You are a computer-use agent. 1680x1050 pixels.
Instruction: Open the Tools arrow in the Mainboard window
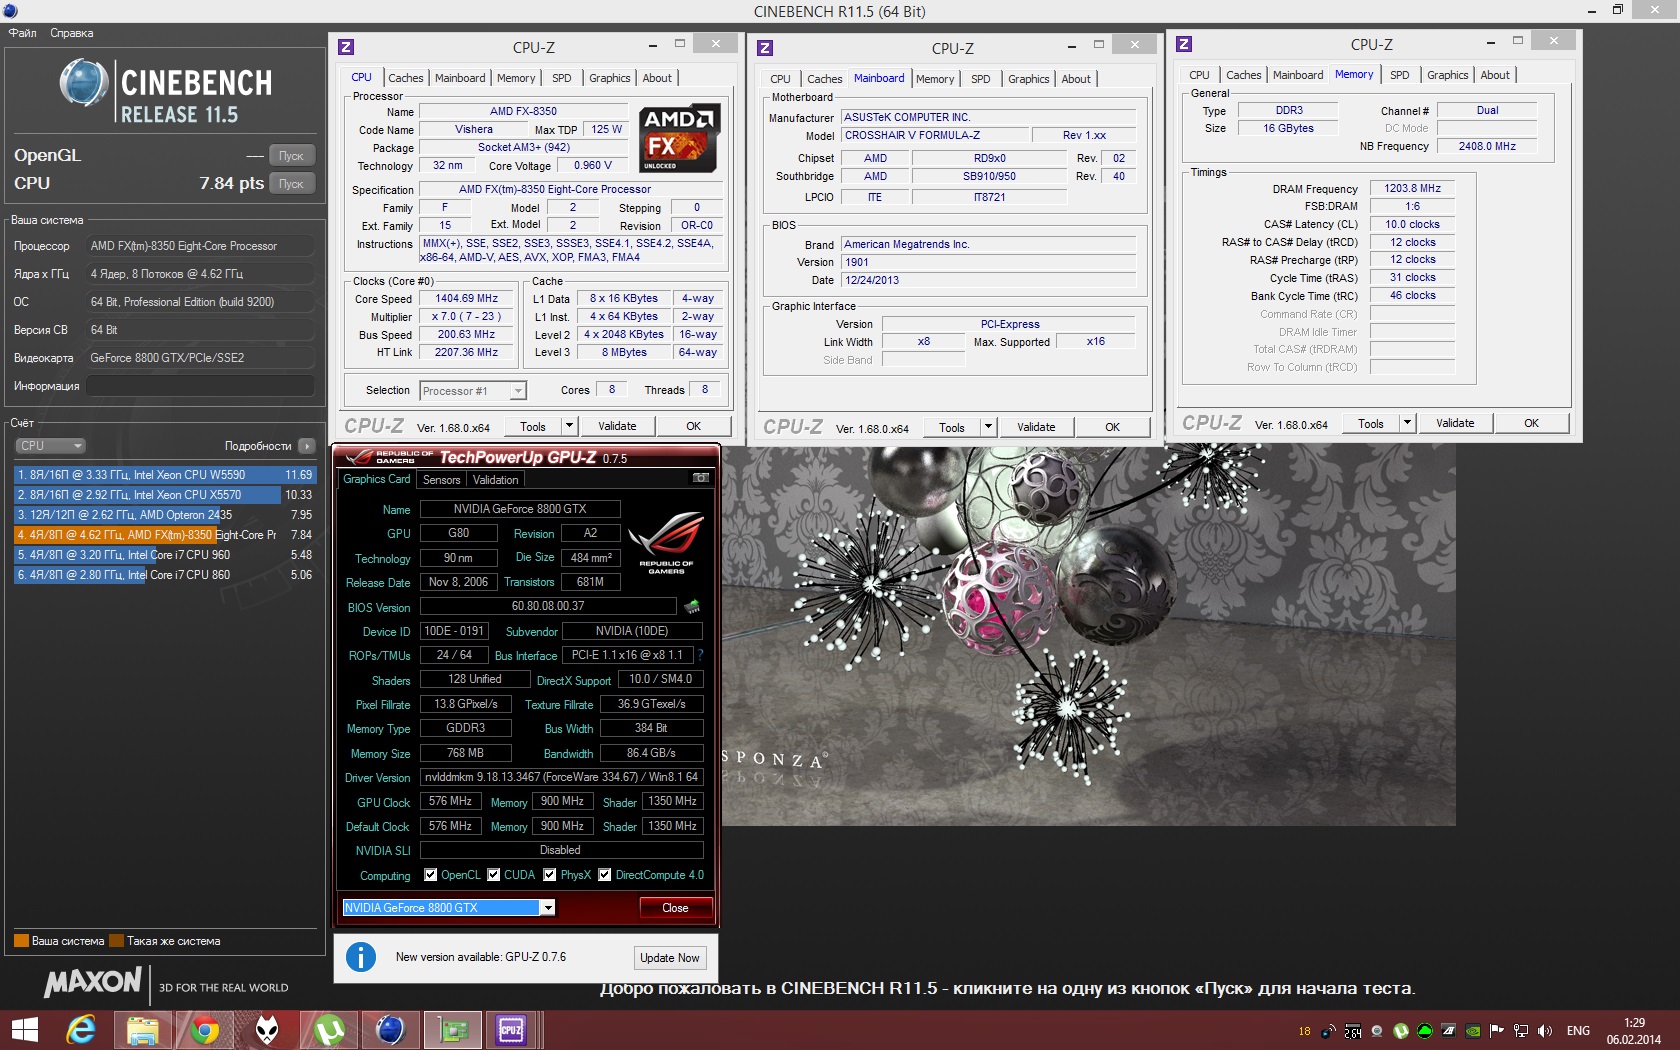[989, 427]
